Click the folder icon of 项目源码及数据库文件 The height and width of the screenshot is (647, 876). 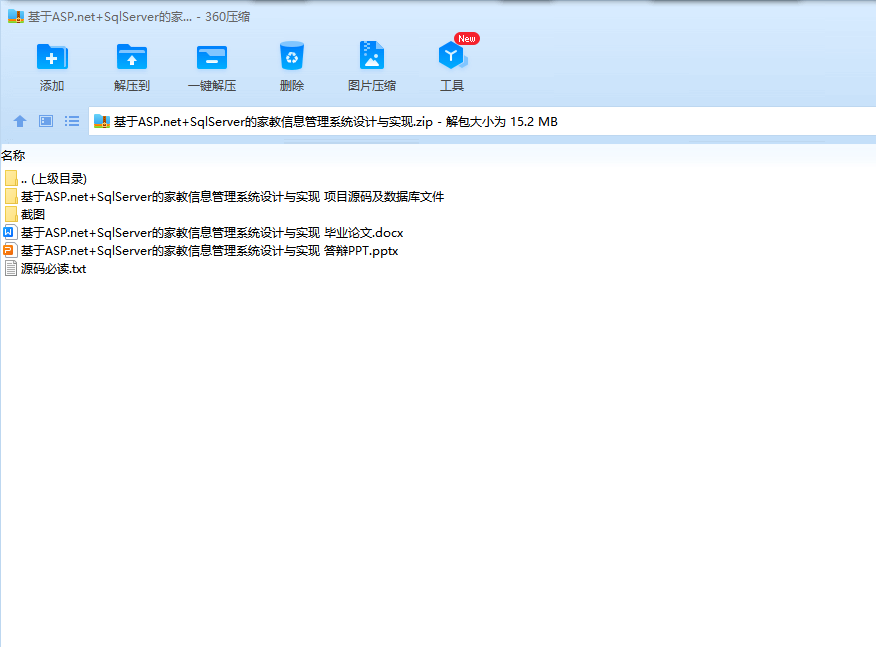(x=11, y=196)
